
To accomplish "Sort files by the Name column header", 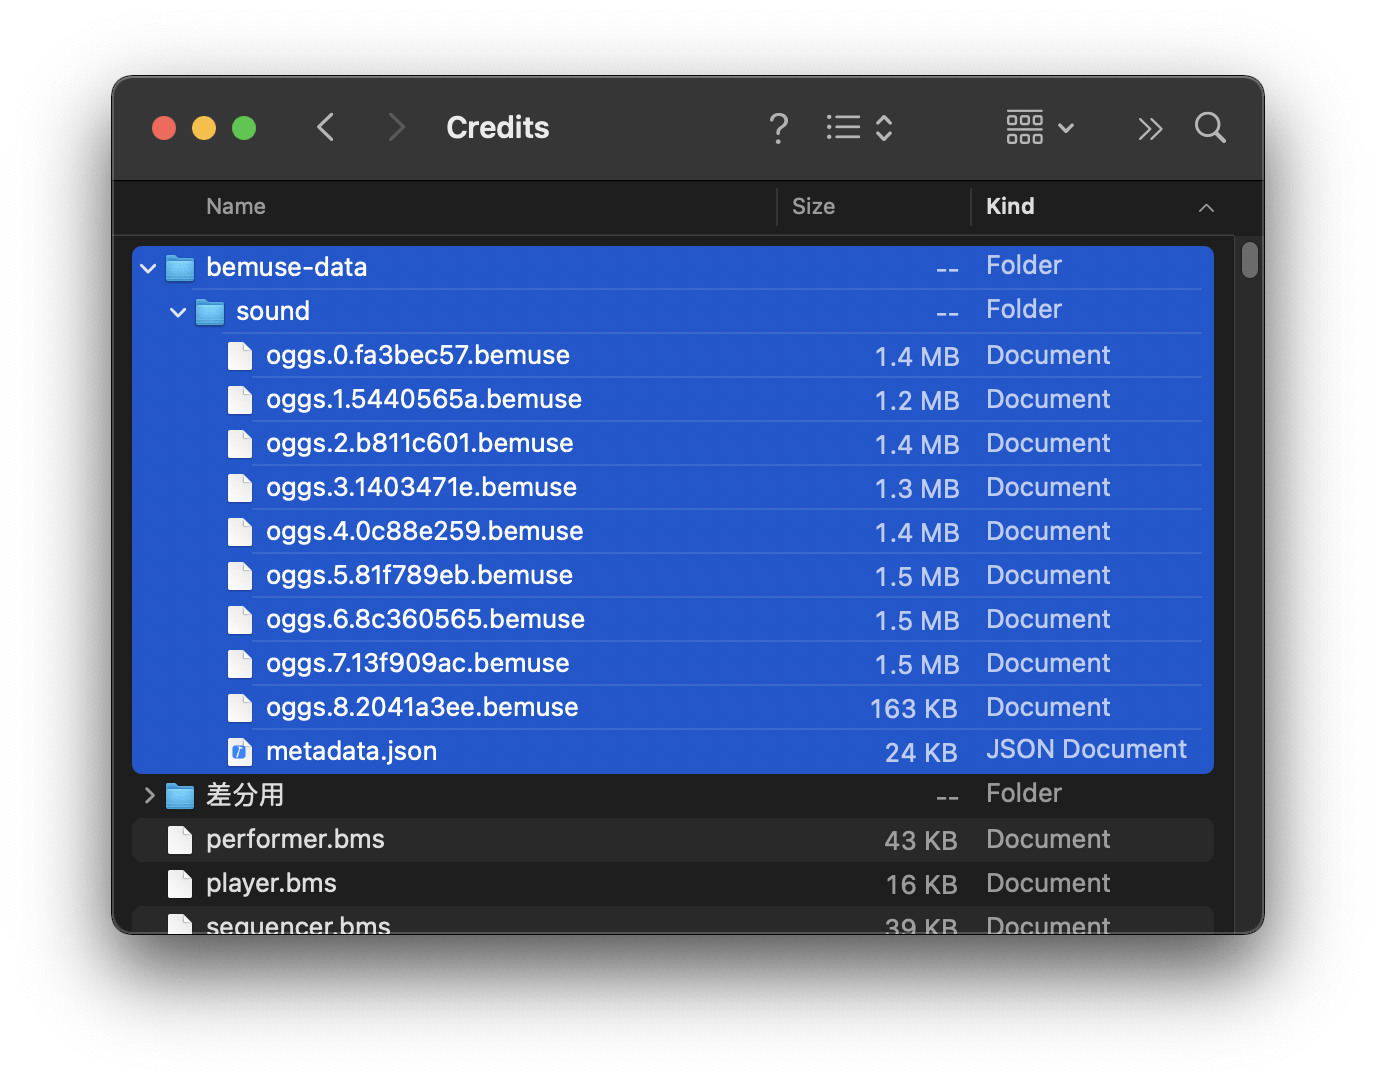I will click(236, 206).
